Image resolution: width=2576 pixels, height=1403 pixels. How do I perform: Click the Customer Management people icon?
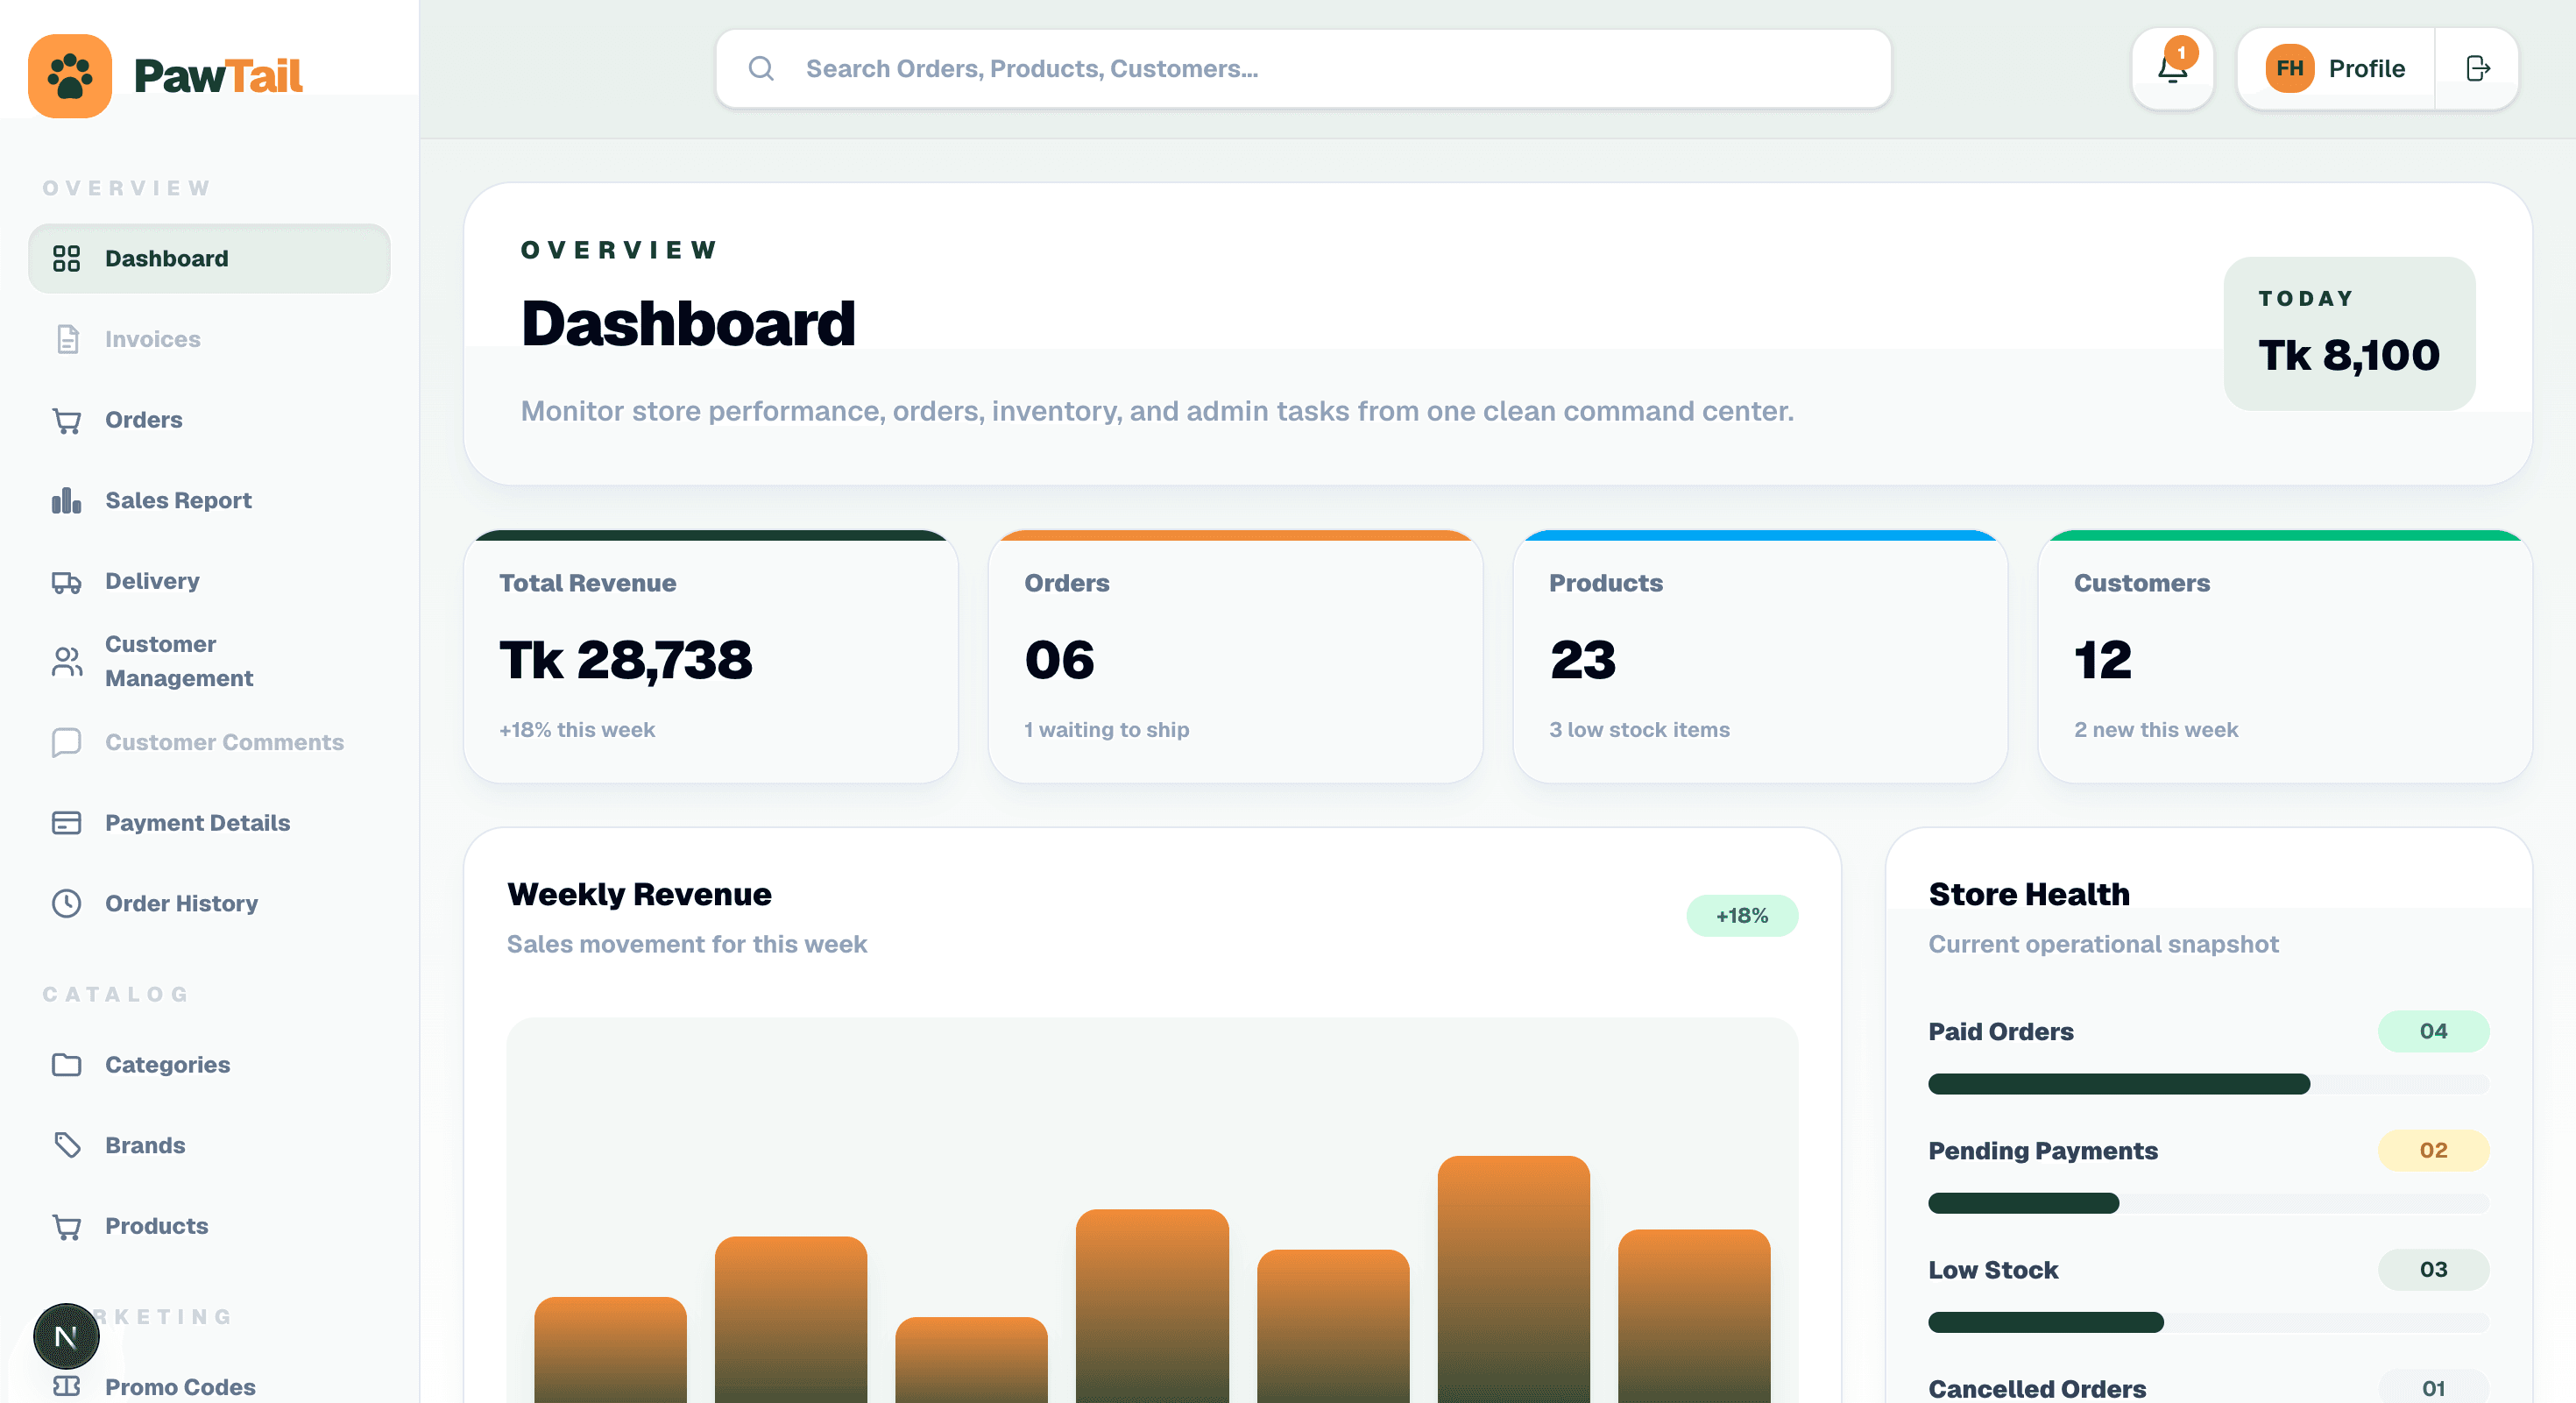[x=67, y=662]
